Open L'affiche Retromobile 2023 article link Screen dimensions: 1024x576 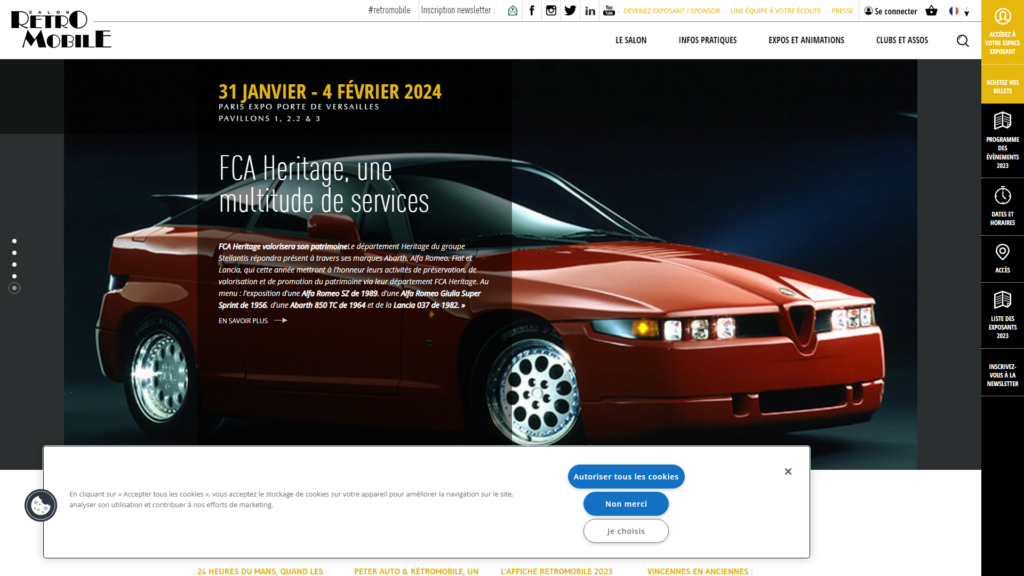coord(556,571)
